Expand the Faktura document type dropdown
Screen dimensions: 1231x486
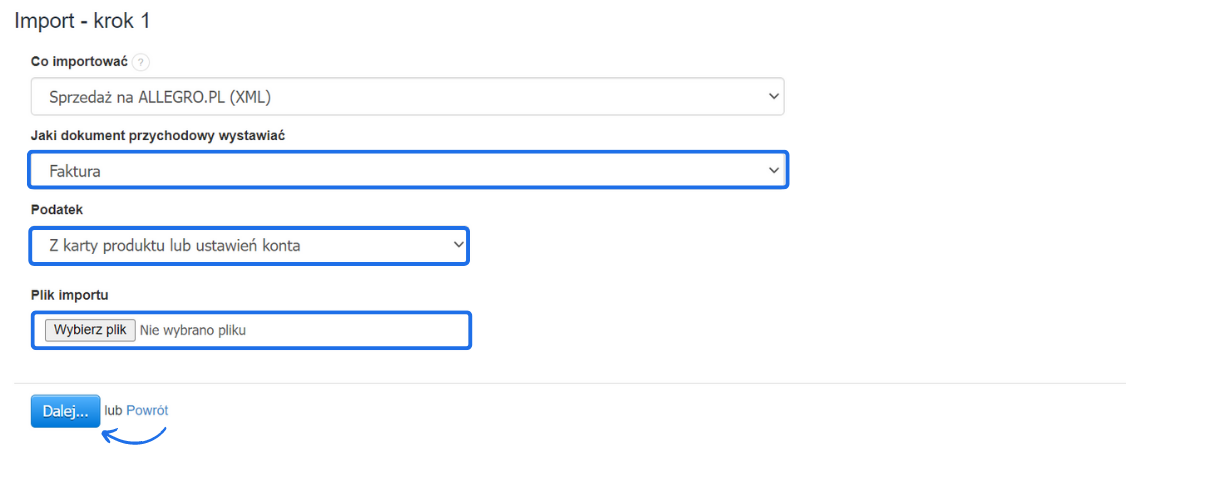(400, 171)
